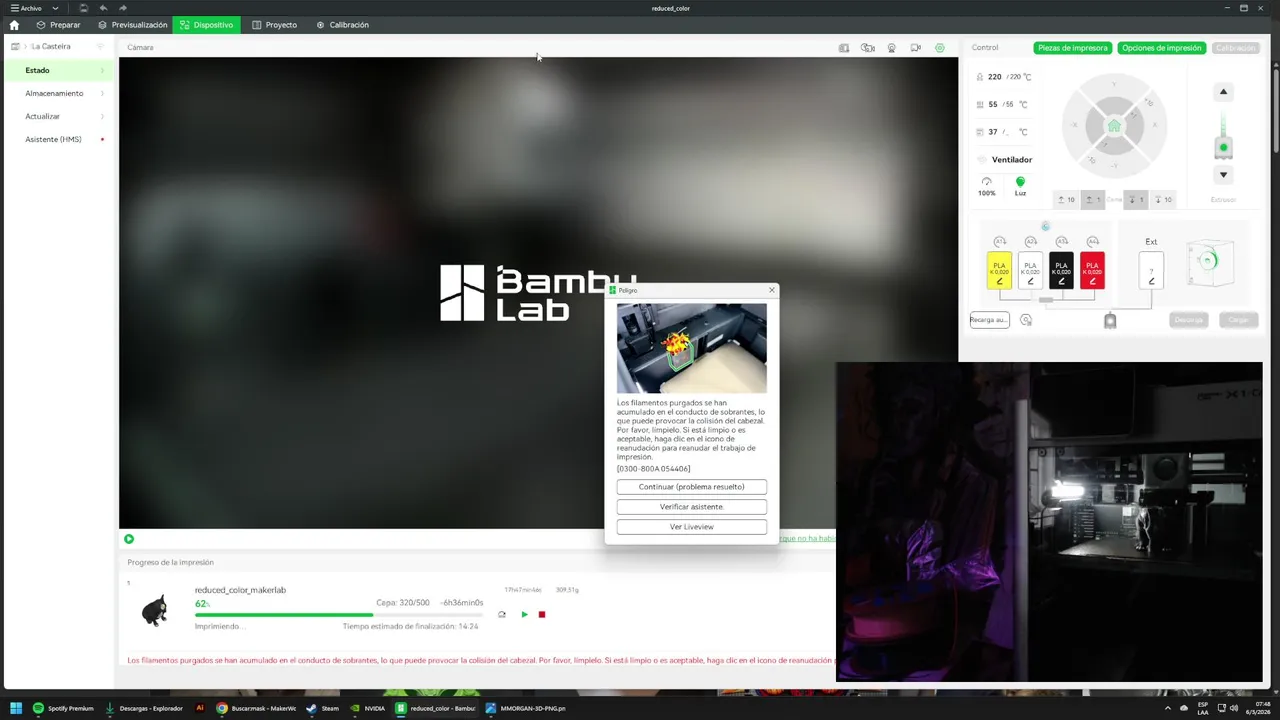Open the Preparar tab
Screen dimensions: 1280x720
(x=58, y=25)
